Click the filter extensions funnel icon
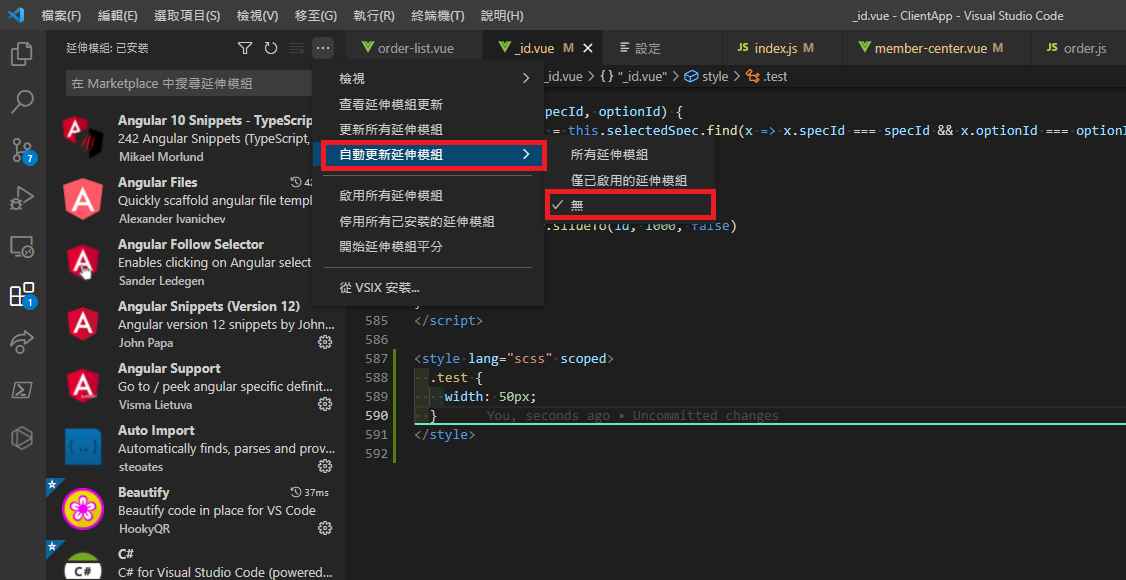The height and width of the screenshot is (580, 1126). [x=245, y=48]
